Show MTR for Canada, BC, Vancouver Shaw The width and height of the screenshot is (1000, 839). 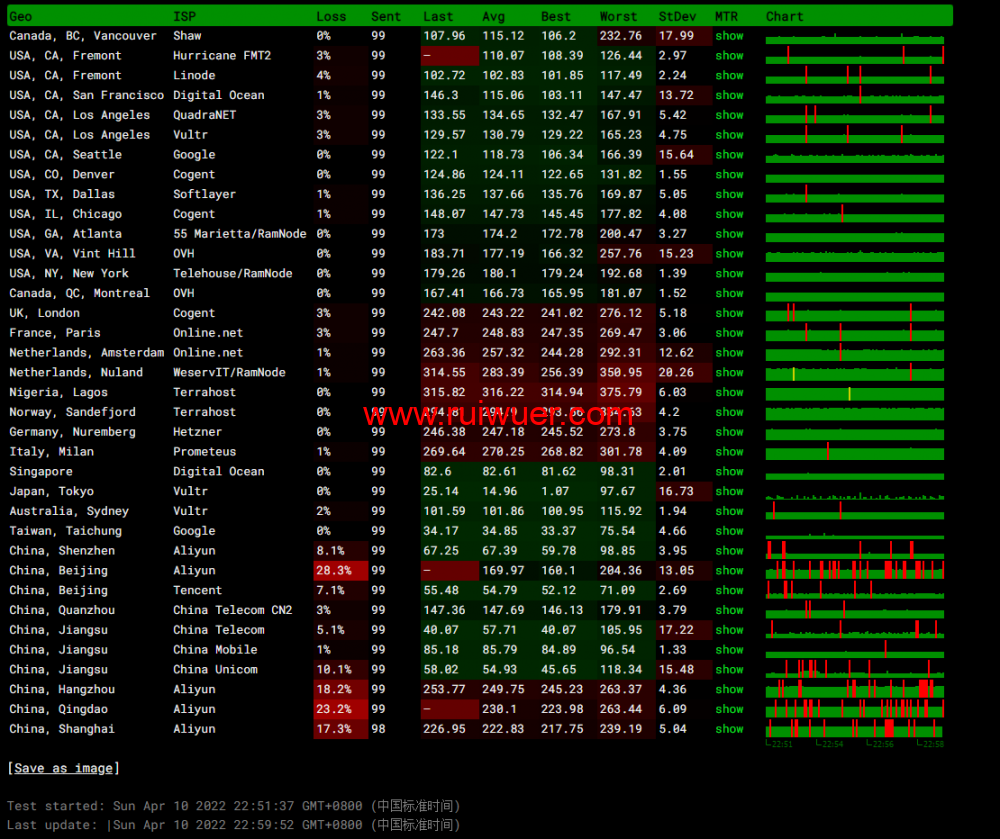(x=729, y=36)
